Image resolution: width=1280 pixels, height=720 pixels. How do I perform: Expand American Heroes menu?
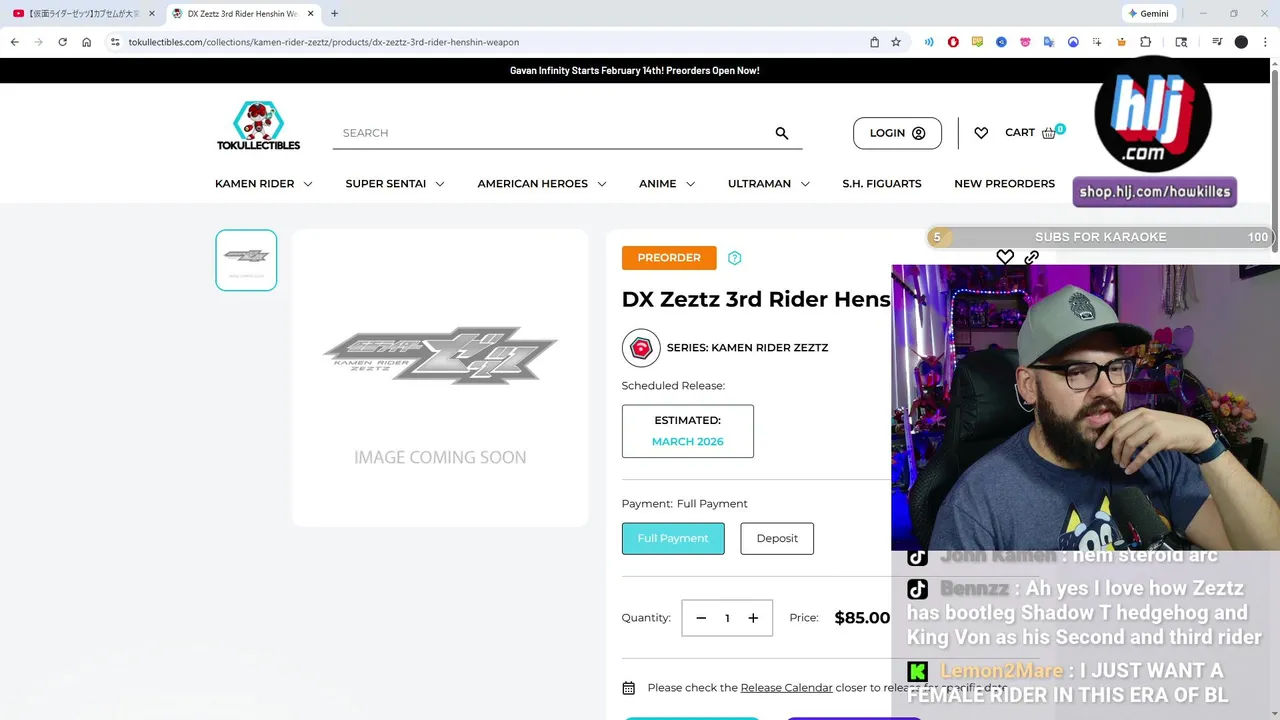[x=542, y=184]
